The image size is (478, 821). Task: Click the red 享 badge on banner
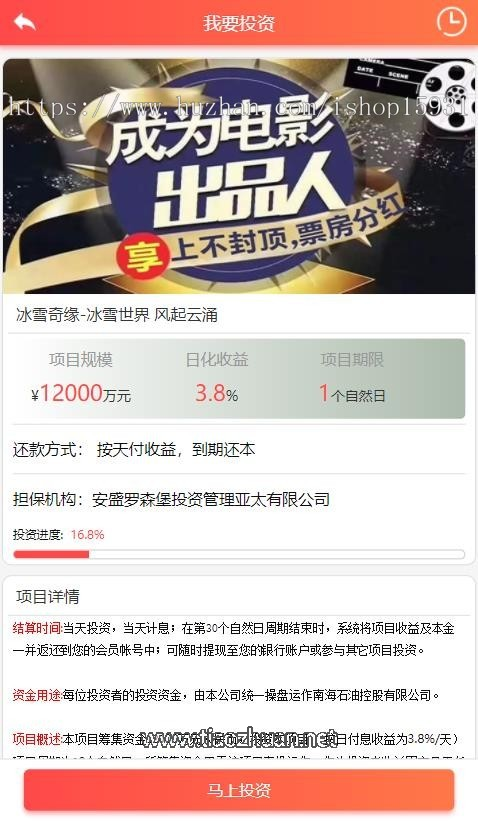[x=143, y=256]
